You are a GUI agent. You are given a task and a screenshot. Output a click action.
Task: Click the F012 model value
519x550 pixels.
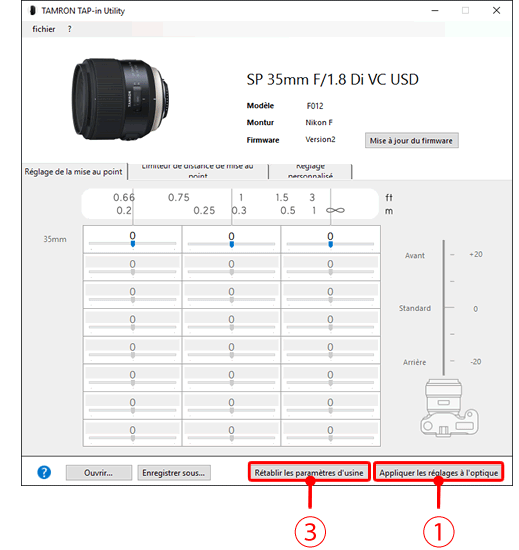pyautogui.click(x=315, y=106)
